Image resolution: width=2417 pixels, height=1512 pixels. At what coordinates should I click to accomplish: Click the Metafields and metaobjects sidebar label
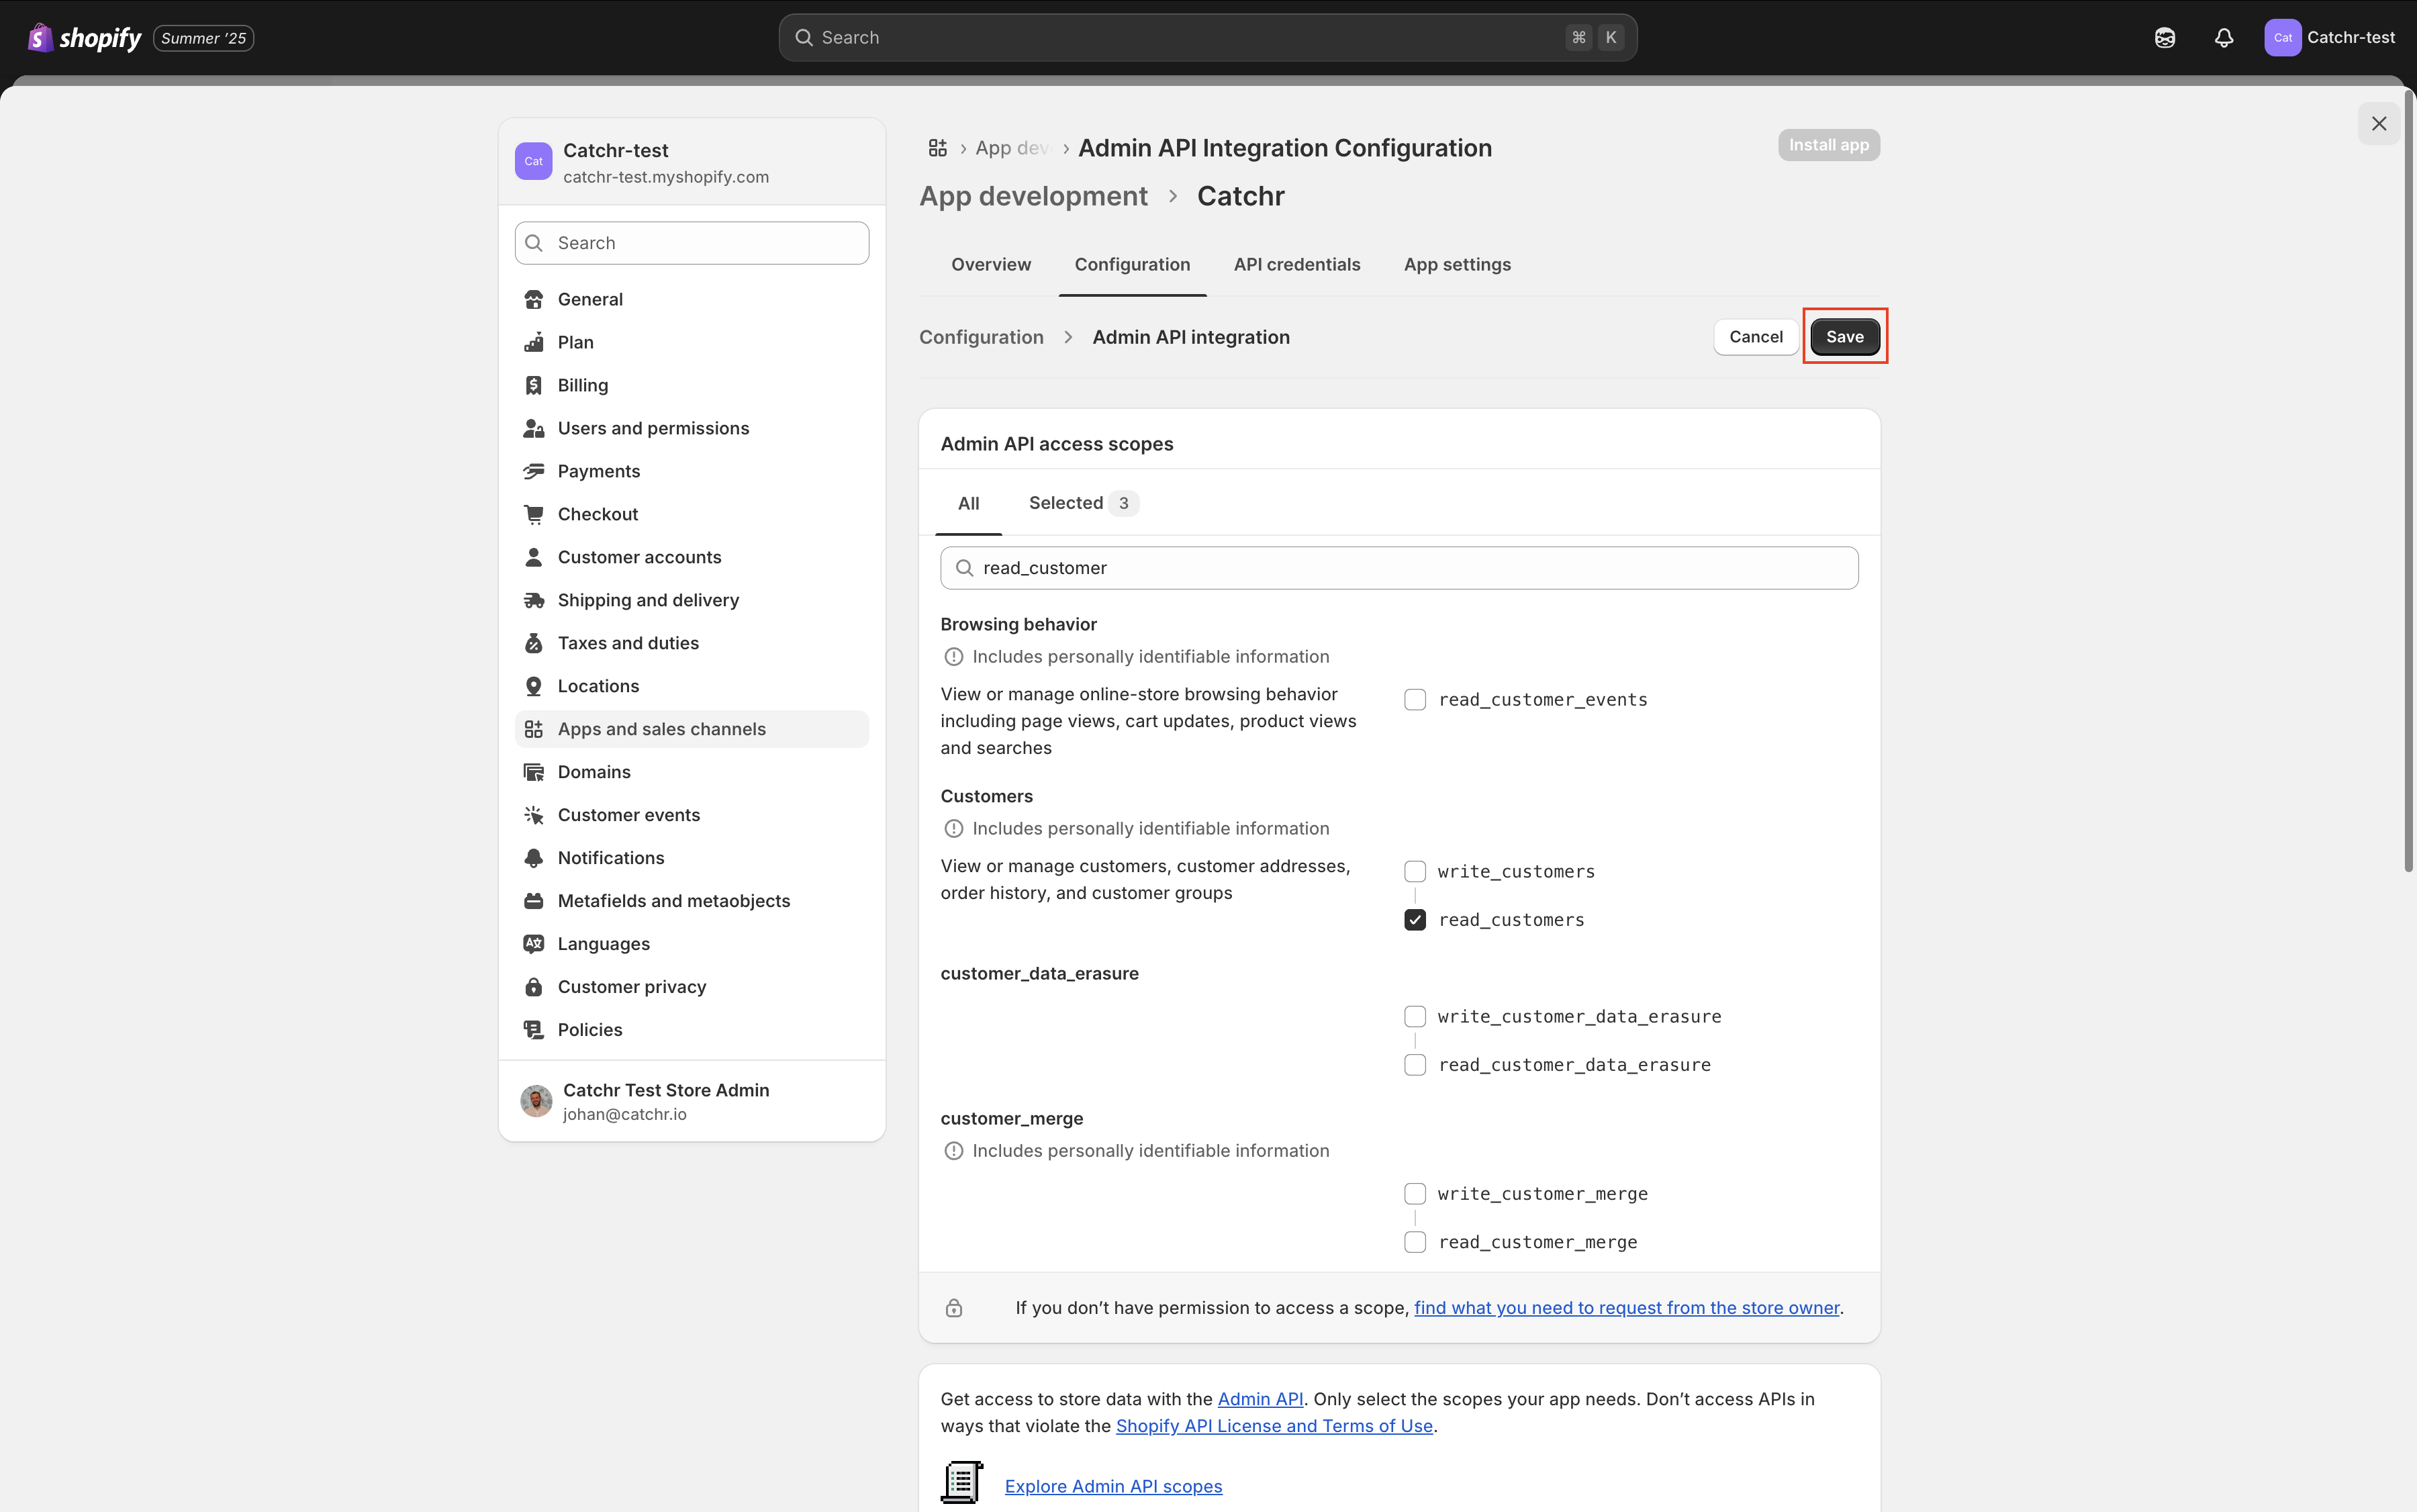coord(673,901)
